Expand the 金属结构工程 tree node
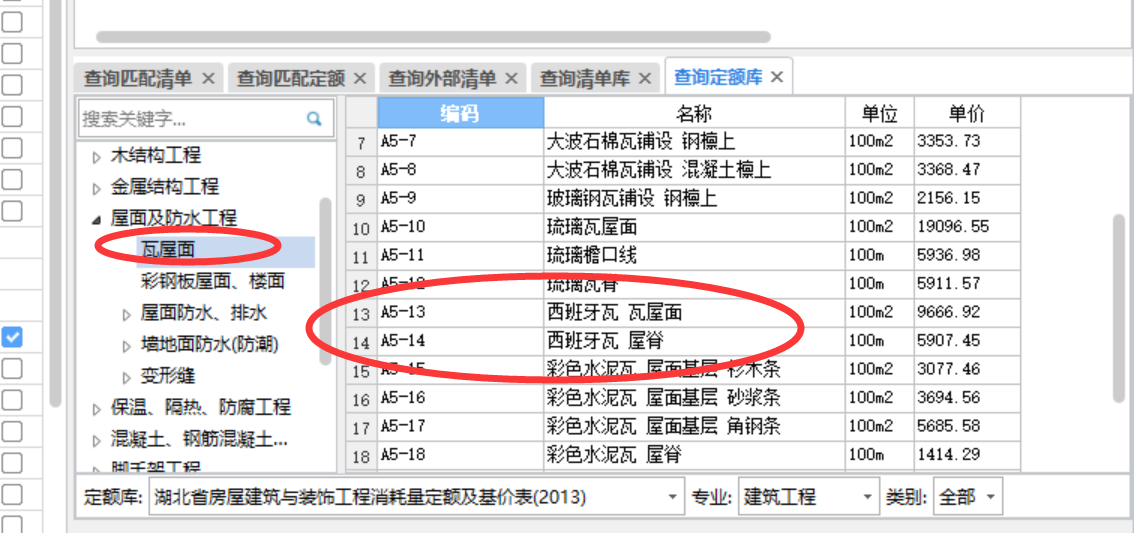 click(97, 188)
